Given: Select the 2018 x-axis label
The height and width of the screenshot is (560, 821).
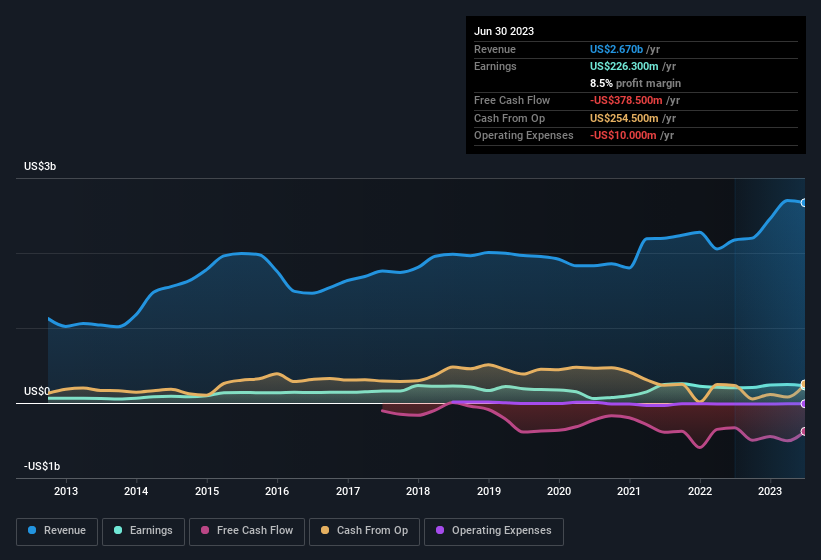Looking at the screenshot, I should click(418, 491).
